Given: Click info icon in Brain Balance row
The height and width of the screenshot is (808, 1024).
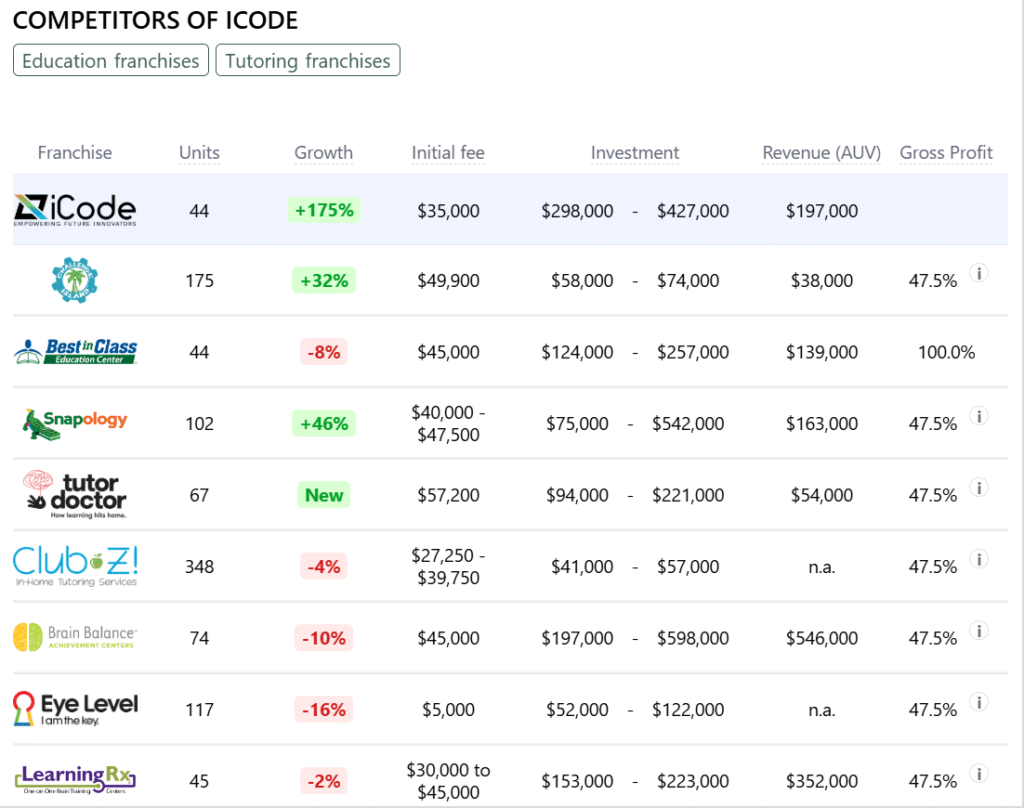Looking at the screenshot, I should click(978, 630).
